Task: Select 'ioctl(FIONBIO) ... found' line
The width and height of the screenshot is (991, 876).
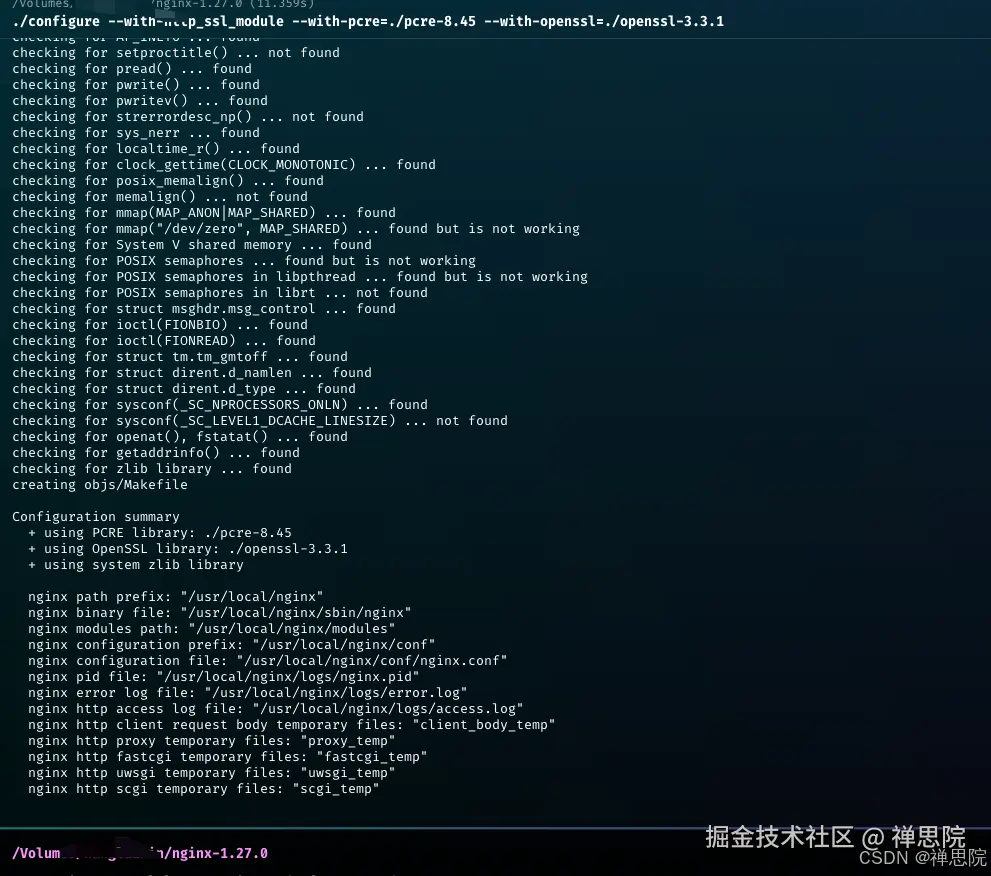Action: (x=160, y=325)
